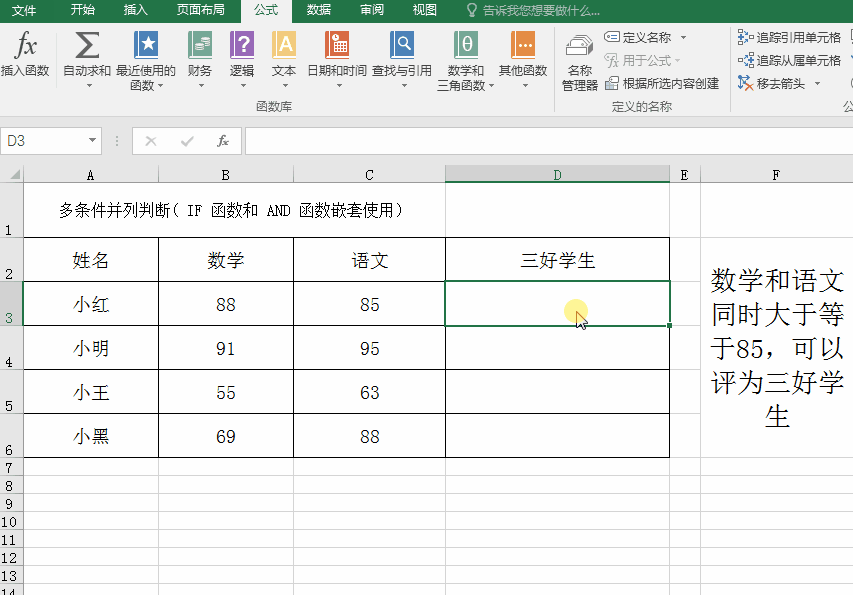This screenshot has width=853, height=595.
Task: Select the cell containing 小王
Action: [x=91, y=392]
